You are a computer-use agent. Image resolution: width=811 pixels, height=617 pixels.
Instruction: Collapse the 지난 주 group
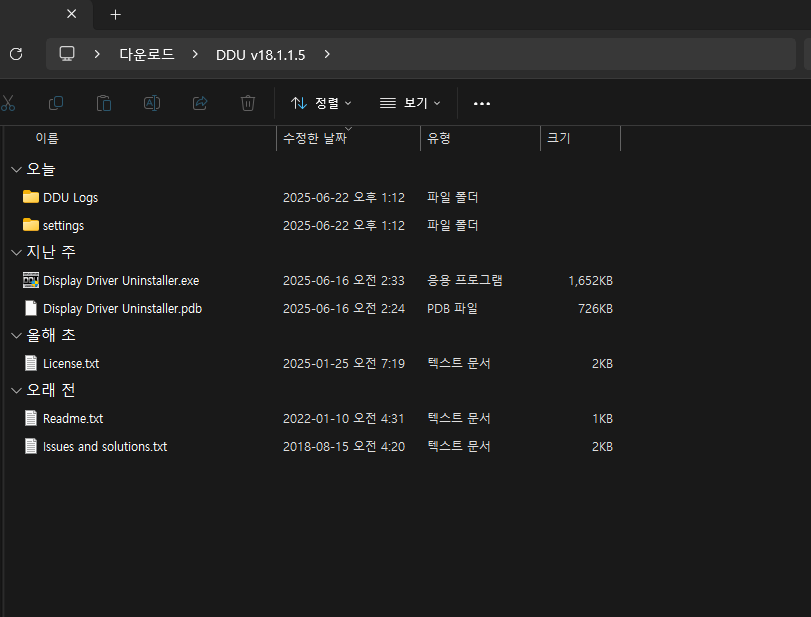pyautogui.click(x=17, y=252)
